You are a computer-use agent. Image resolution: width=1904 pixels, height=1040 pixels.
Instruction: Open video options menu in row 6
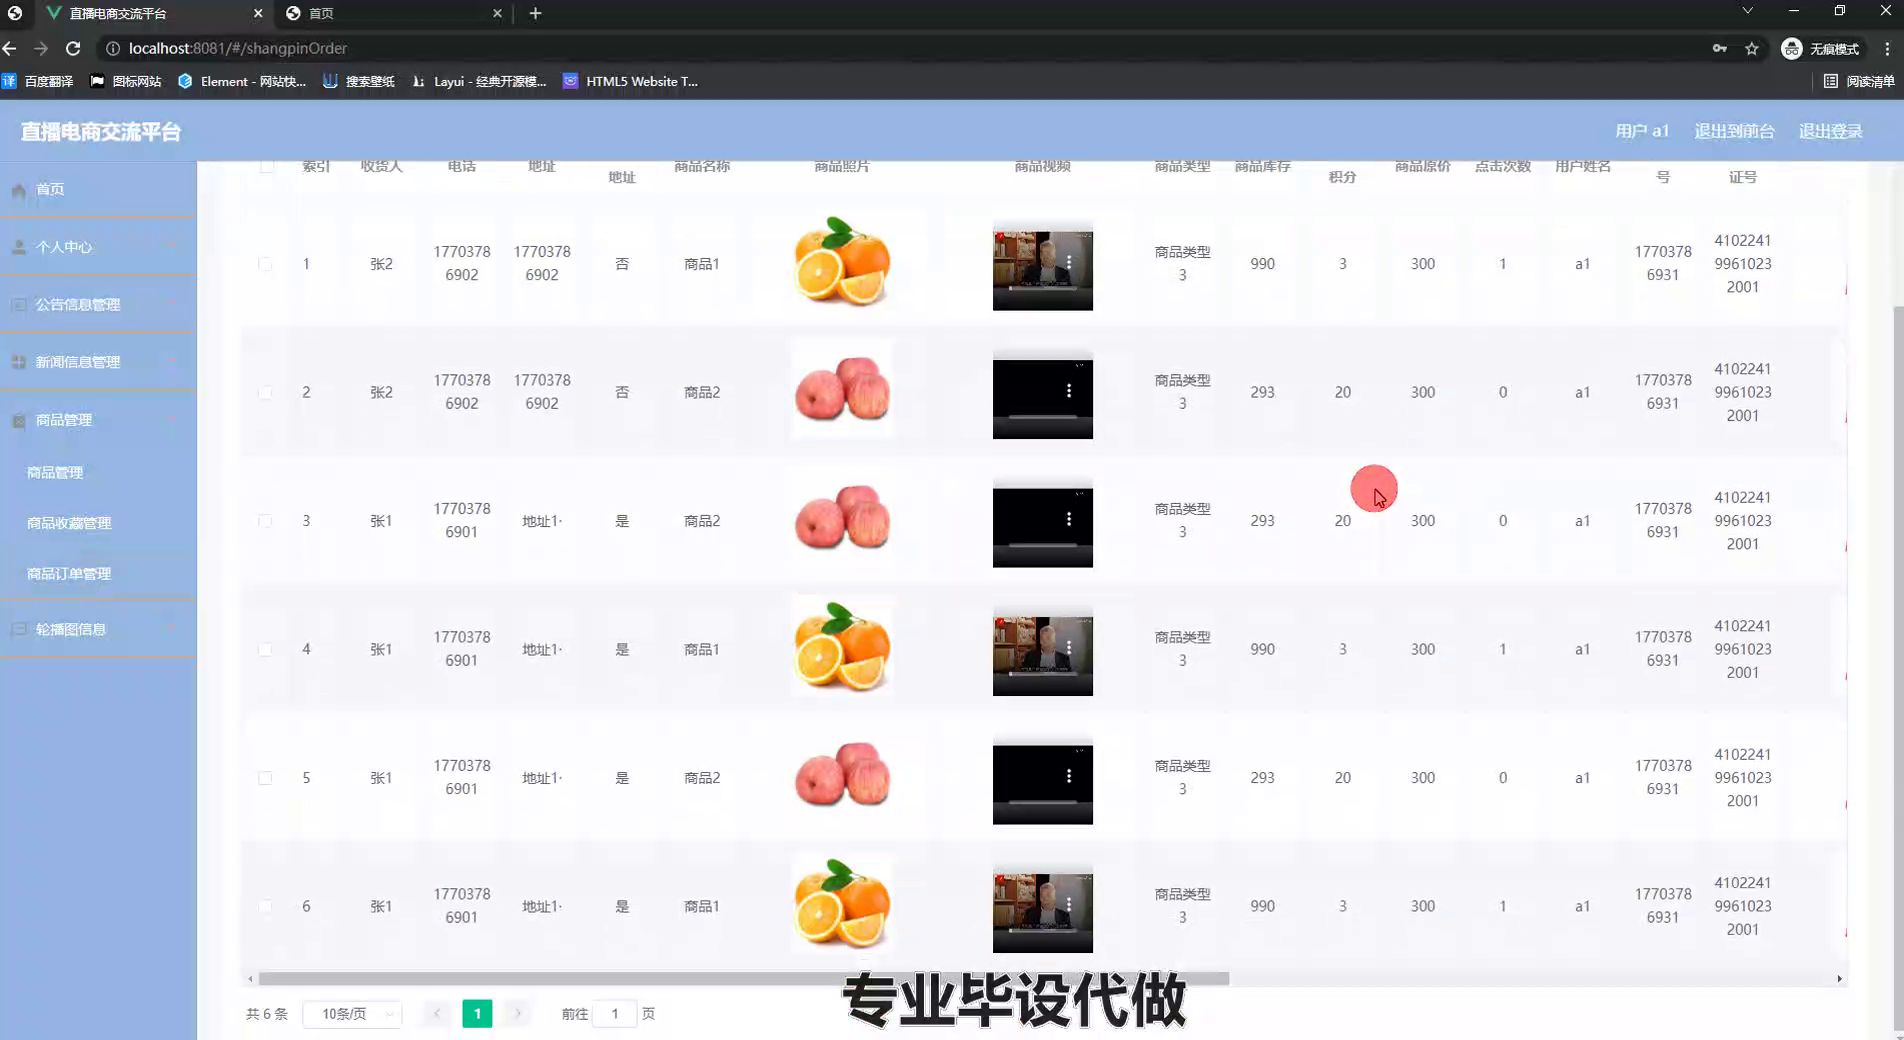tap(1069, 904)
